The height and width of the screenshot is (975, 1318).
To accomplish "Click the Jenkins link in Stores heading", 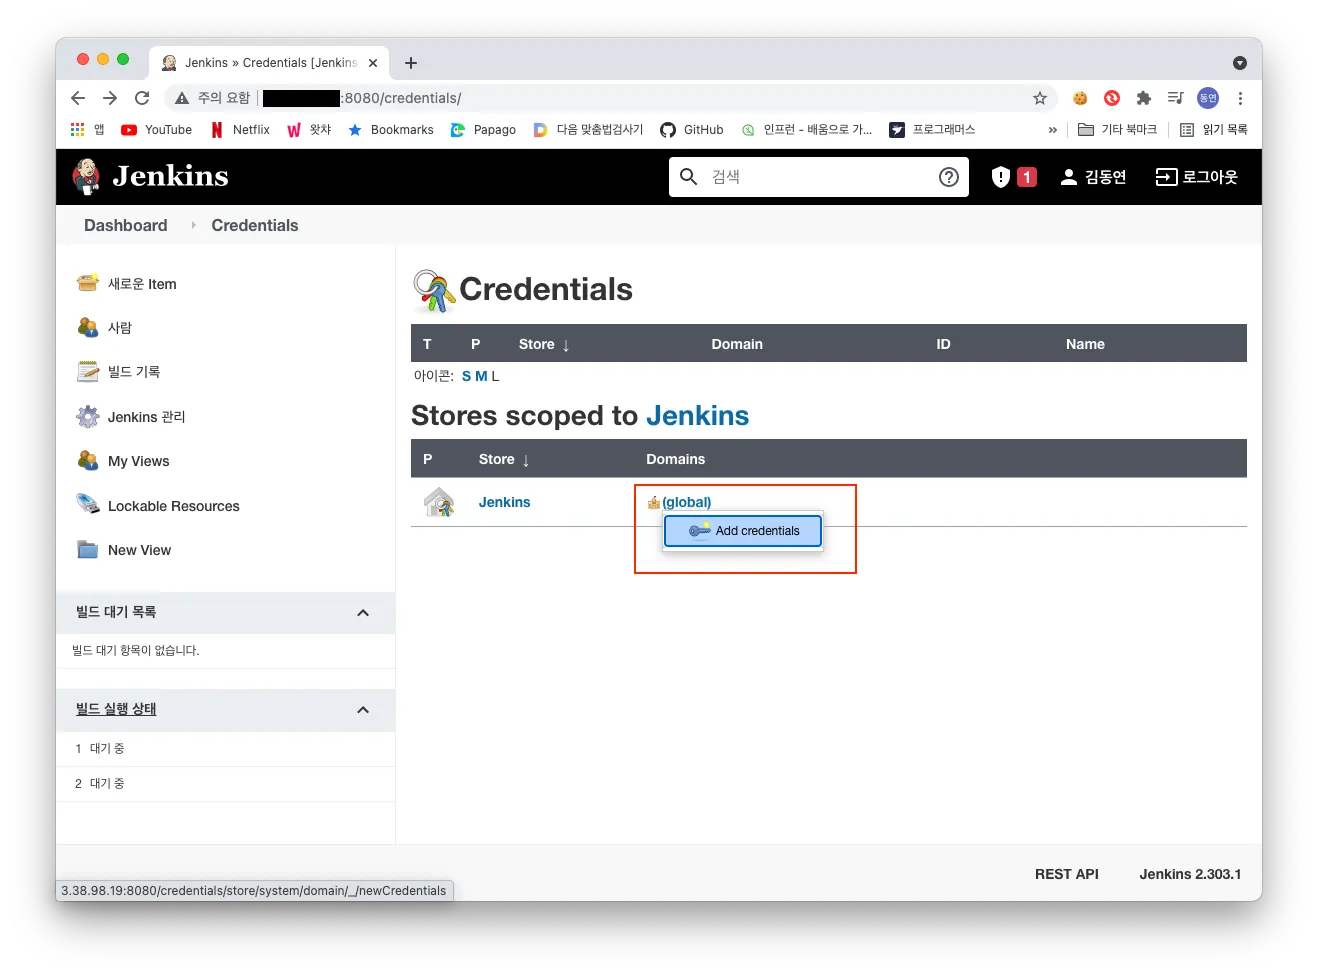I will [x=698, y=416].
